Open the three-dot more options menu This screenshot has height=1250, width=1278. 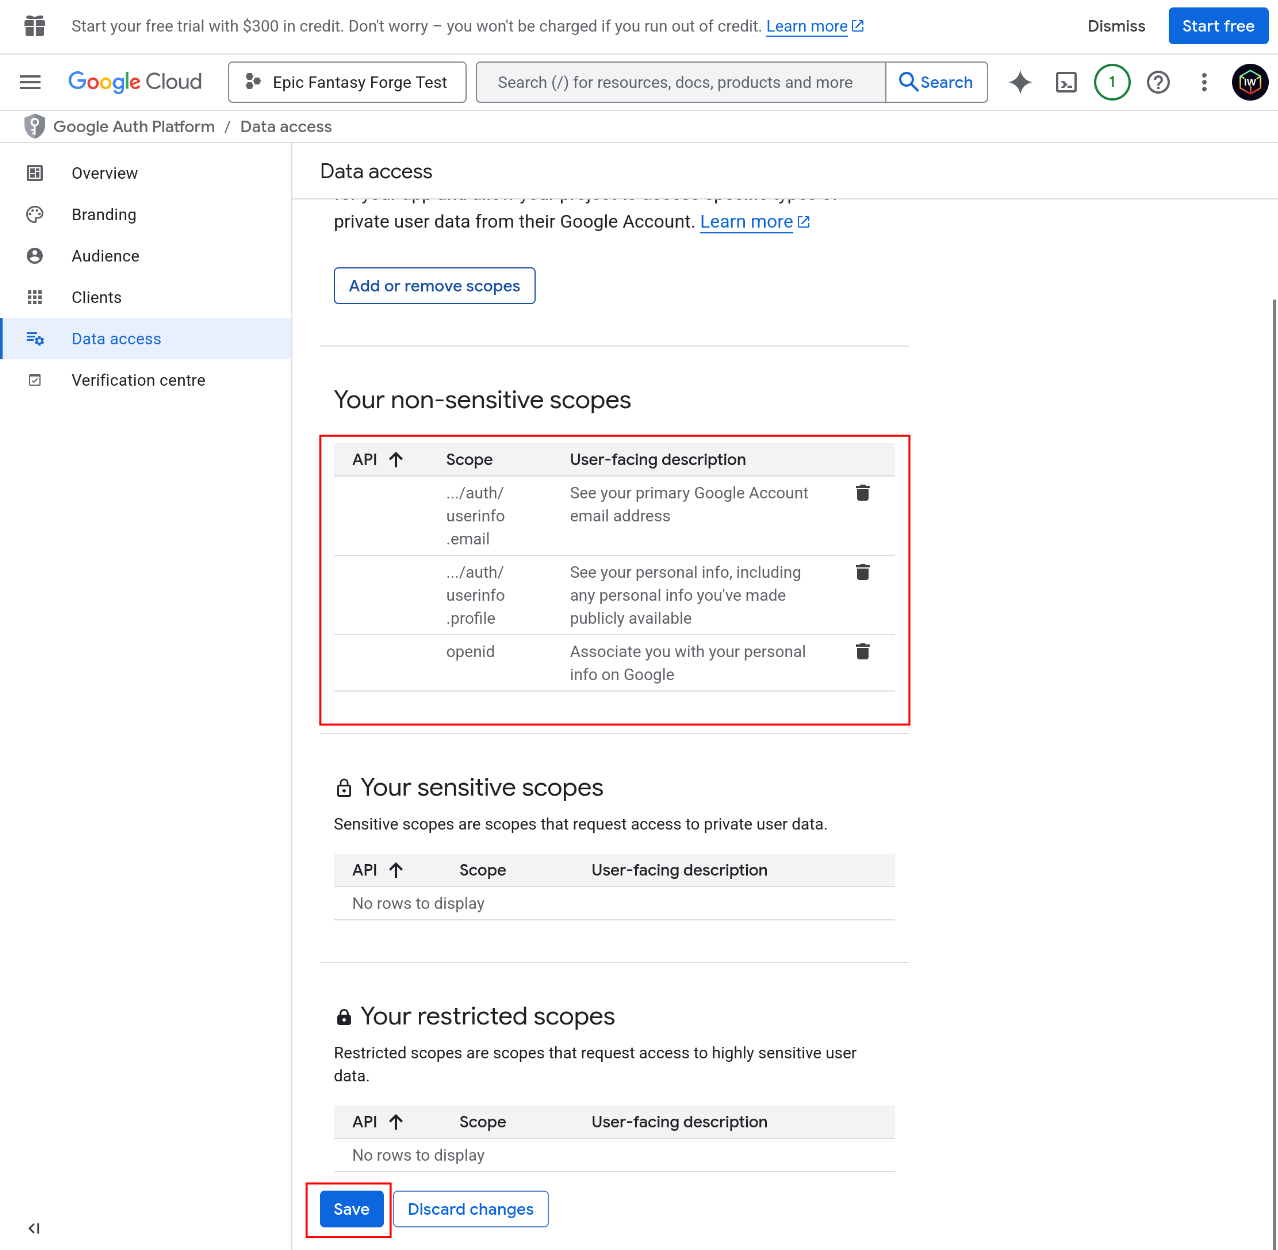pos(1204,82)
